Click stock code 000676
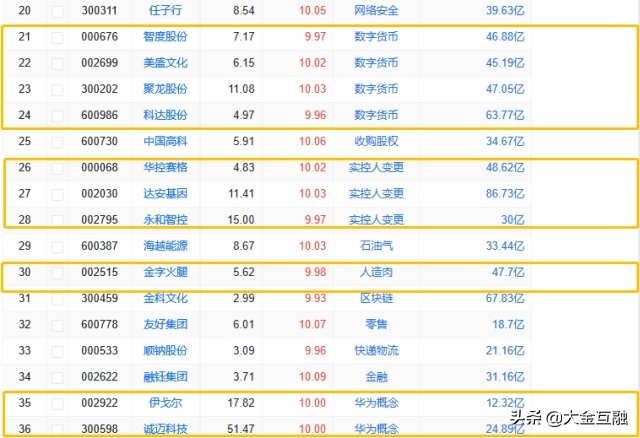This screenshot has width=640, height=438. 99,36
